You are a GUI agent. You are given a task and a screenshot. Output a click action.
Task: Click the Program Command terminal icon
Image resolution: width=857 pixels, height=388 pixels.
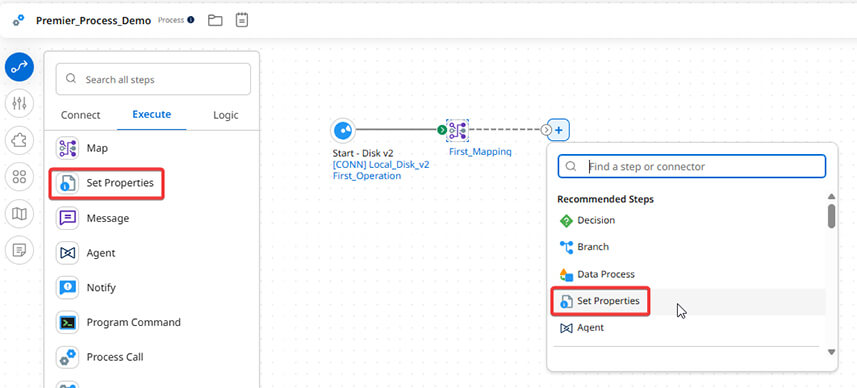click(x=67, y=322)
